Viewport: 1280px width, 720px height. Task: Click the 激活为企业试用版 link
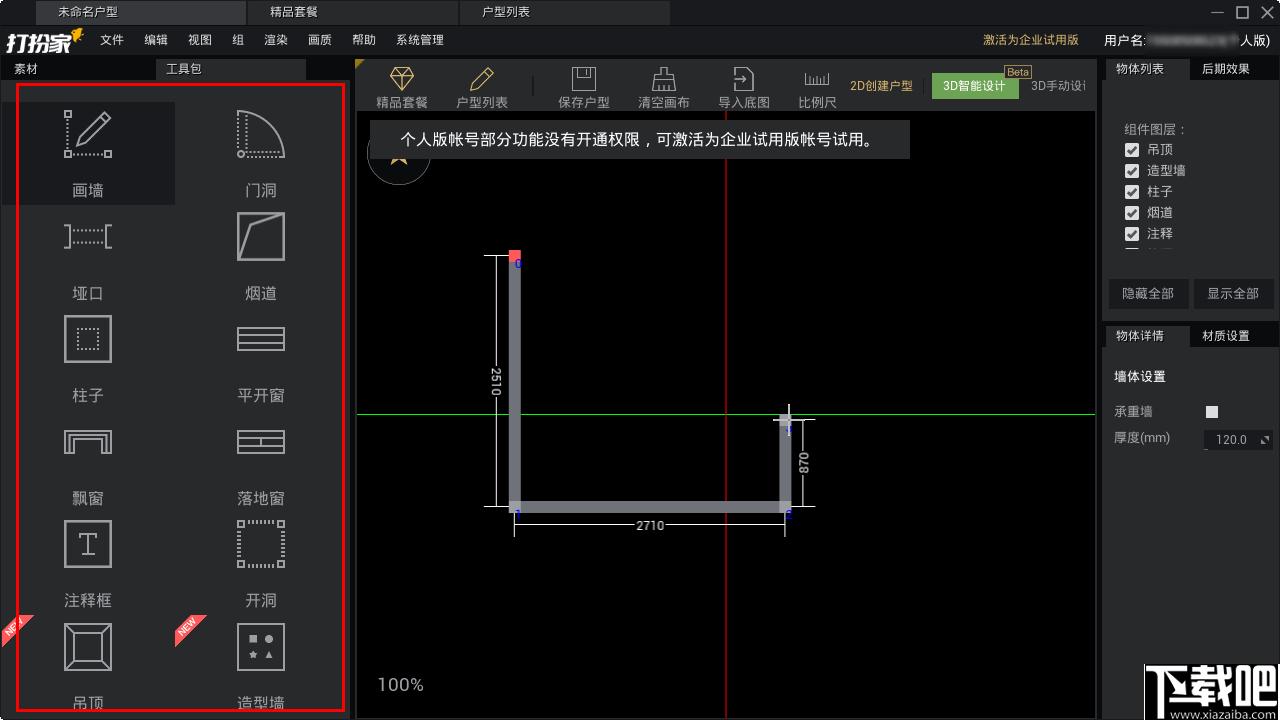pyautogui.click(x=1031, y=40)
